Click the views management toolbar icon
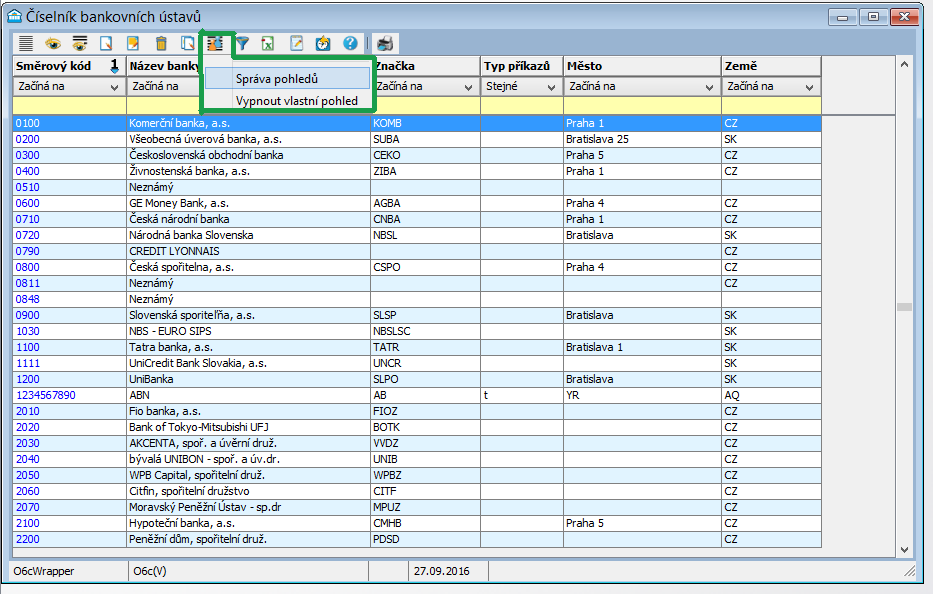 [214, 43]
